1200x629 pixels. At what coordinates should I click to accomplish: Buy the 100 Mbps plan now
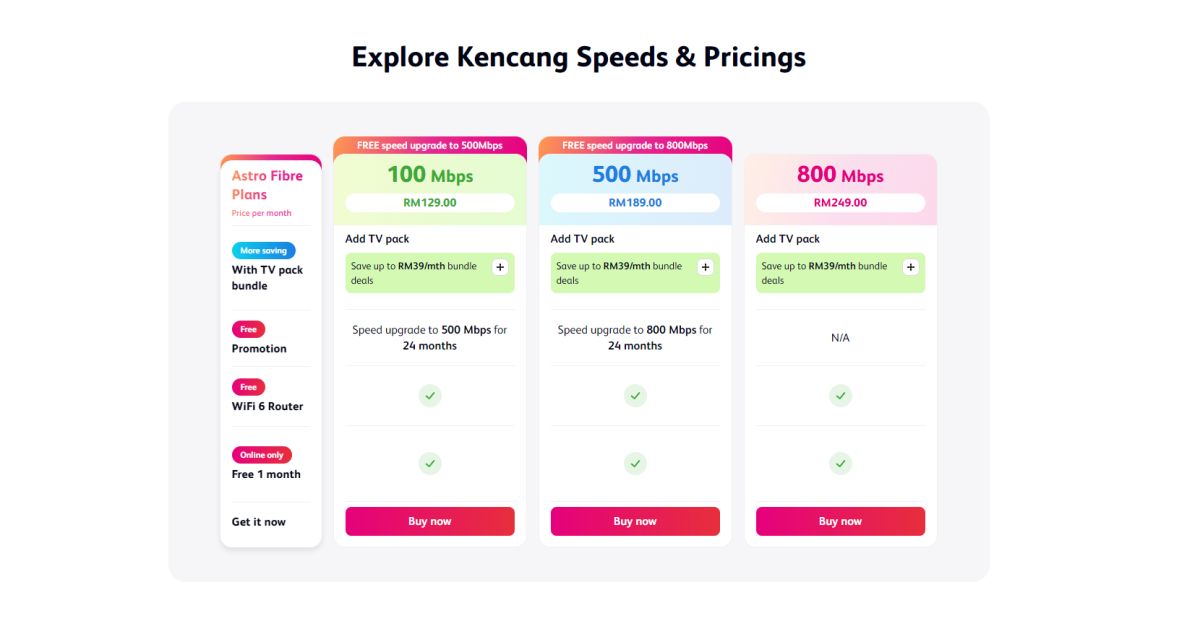[430, 521]
